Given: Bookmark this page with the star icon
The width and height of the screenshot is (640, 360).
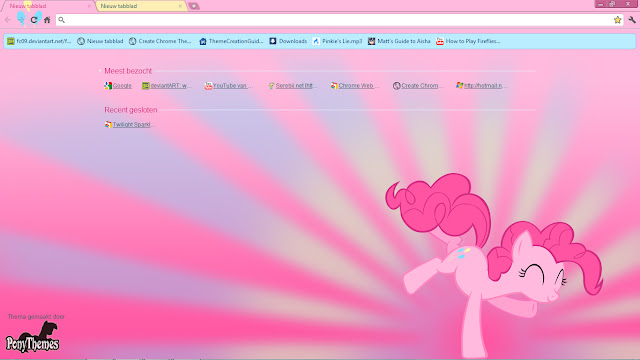Looking at the screenshot, I should [617, 20].
